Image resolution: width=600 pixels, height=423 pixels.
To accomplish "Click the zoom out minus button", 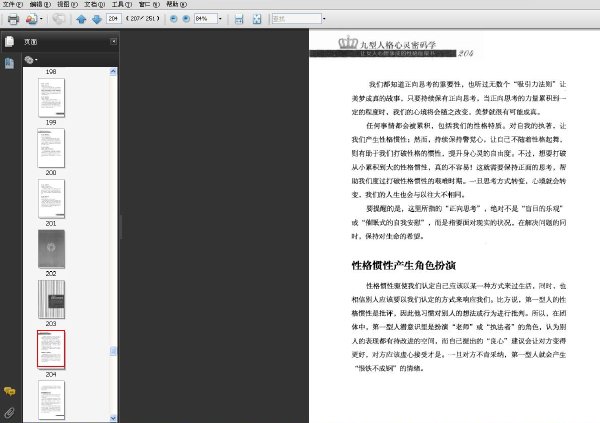I will 173,19.
